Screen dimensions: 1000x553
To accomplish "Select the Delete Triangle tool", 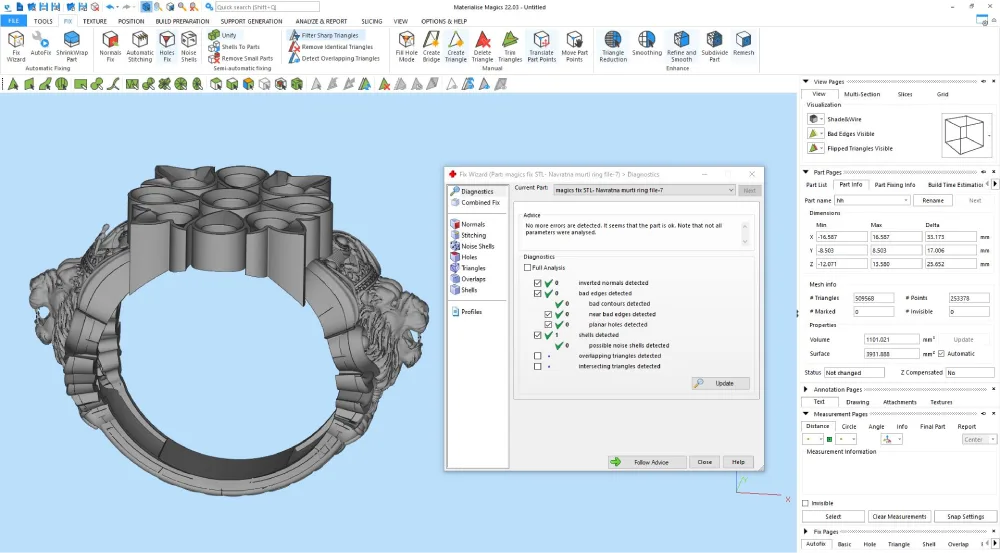I will [x=483, y=47].
